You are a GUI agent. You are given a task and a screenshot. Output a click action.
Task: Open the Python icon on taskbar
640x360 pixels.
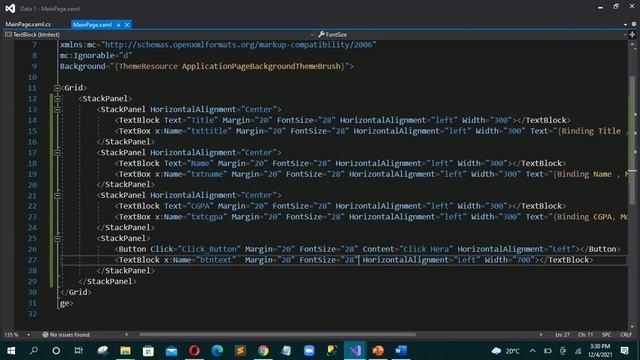(x=332, y=351)
